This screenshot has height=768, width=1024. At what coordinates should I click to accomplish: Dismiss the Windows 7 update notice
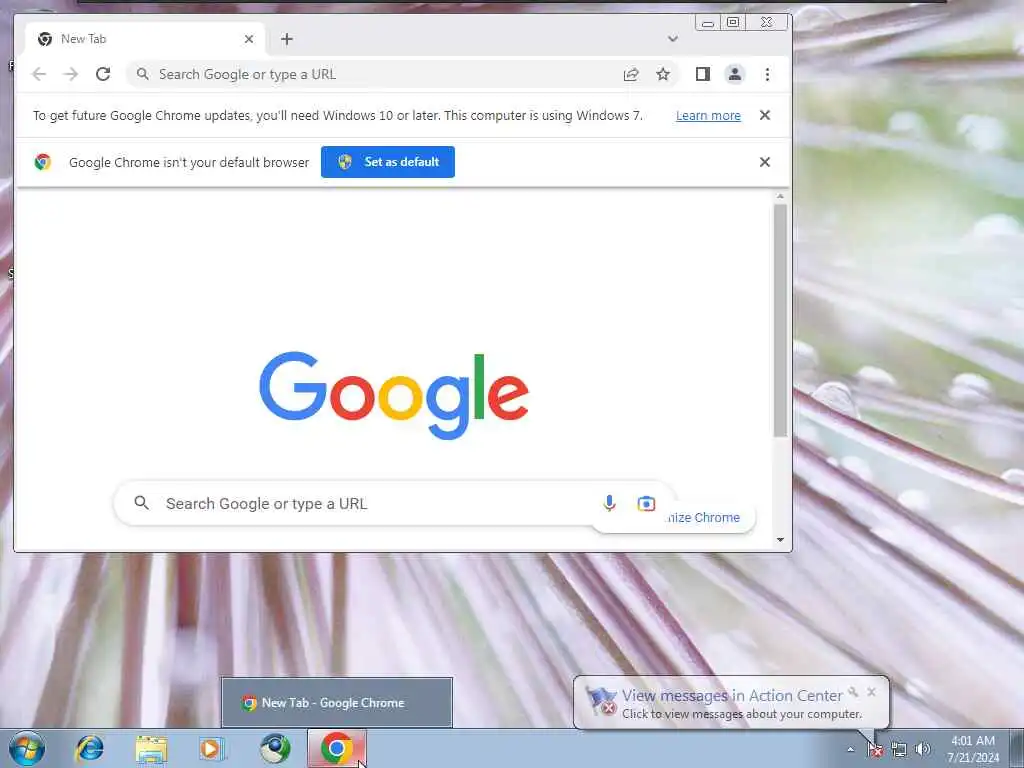765,115
